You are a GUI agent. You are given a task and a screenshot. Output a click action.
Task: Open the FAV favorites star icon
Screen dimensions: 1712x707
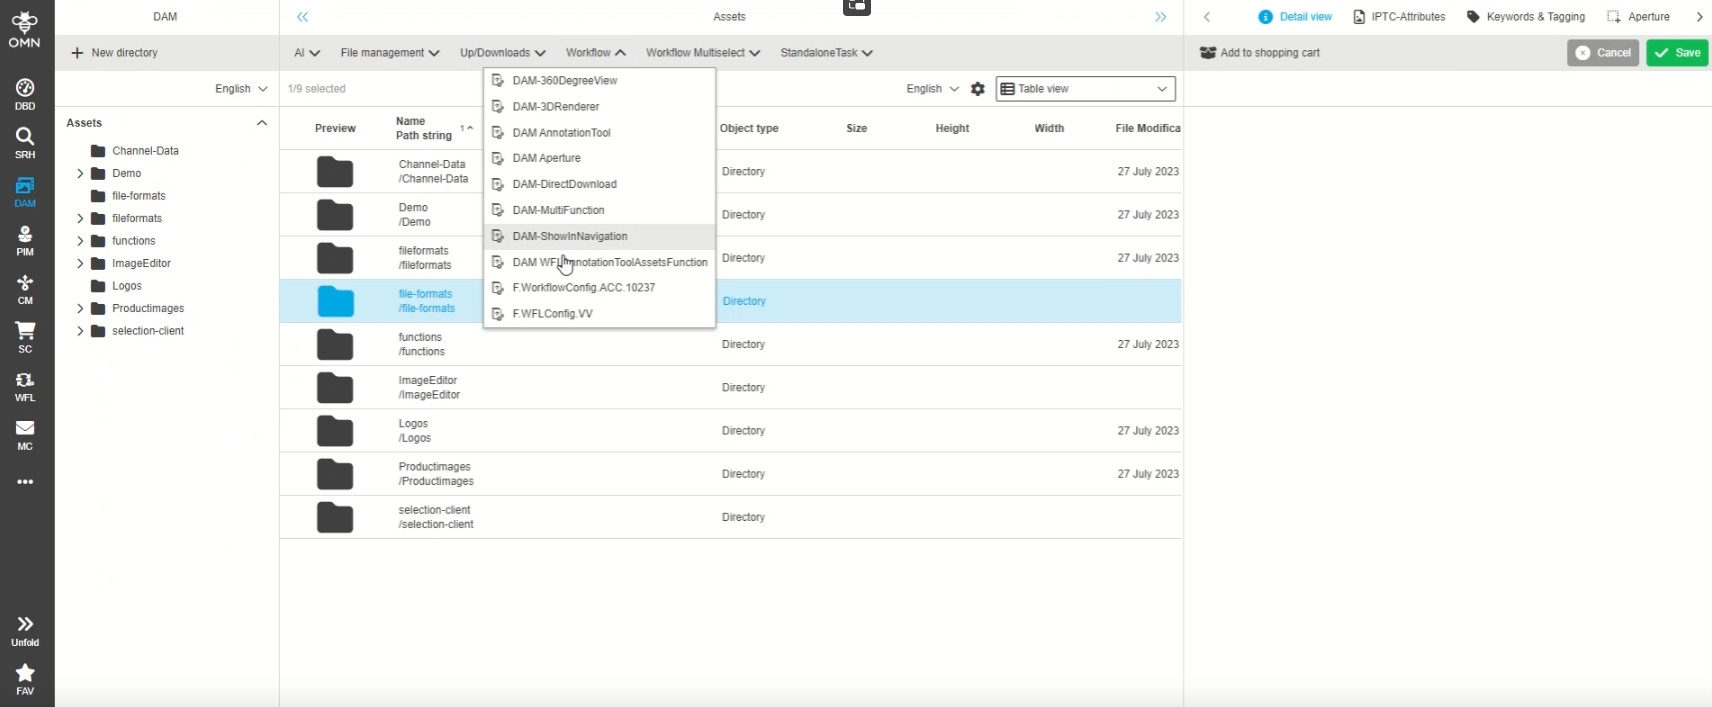coord(25,678)
